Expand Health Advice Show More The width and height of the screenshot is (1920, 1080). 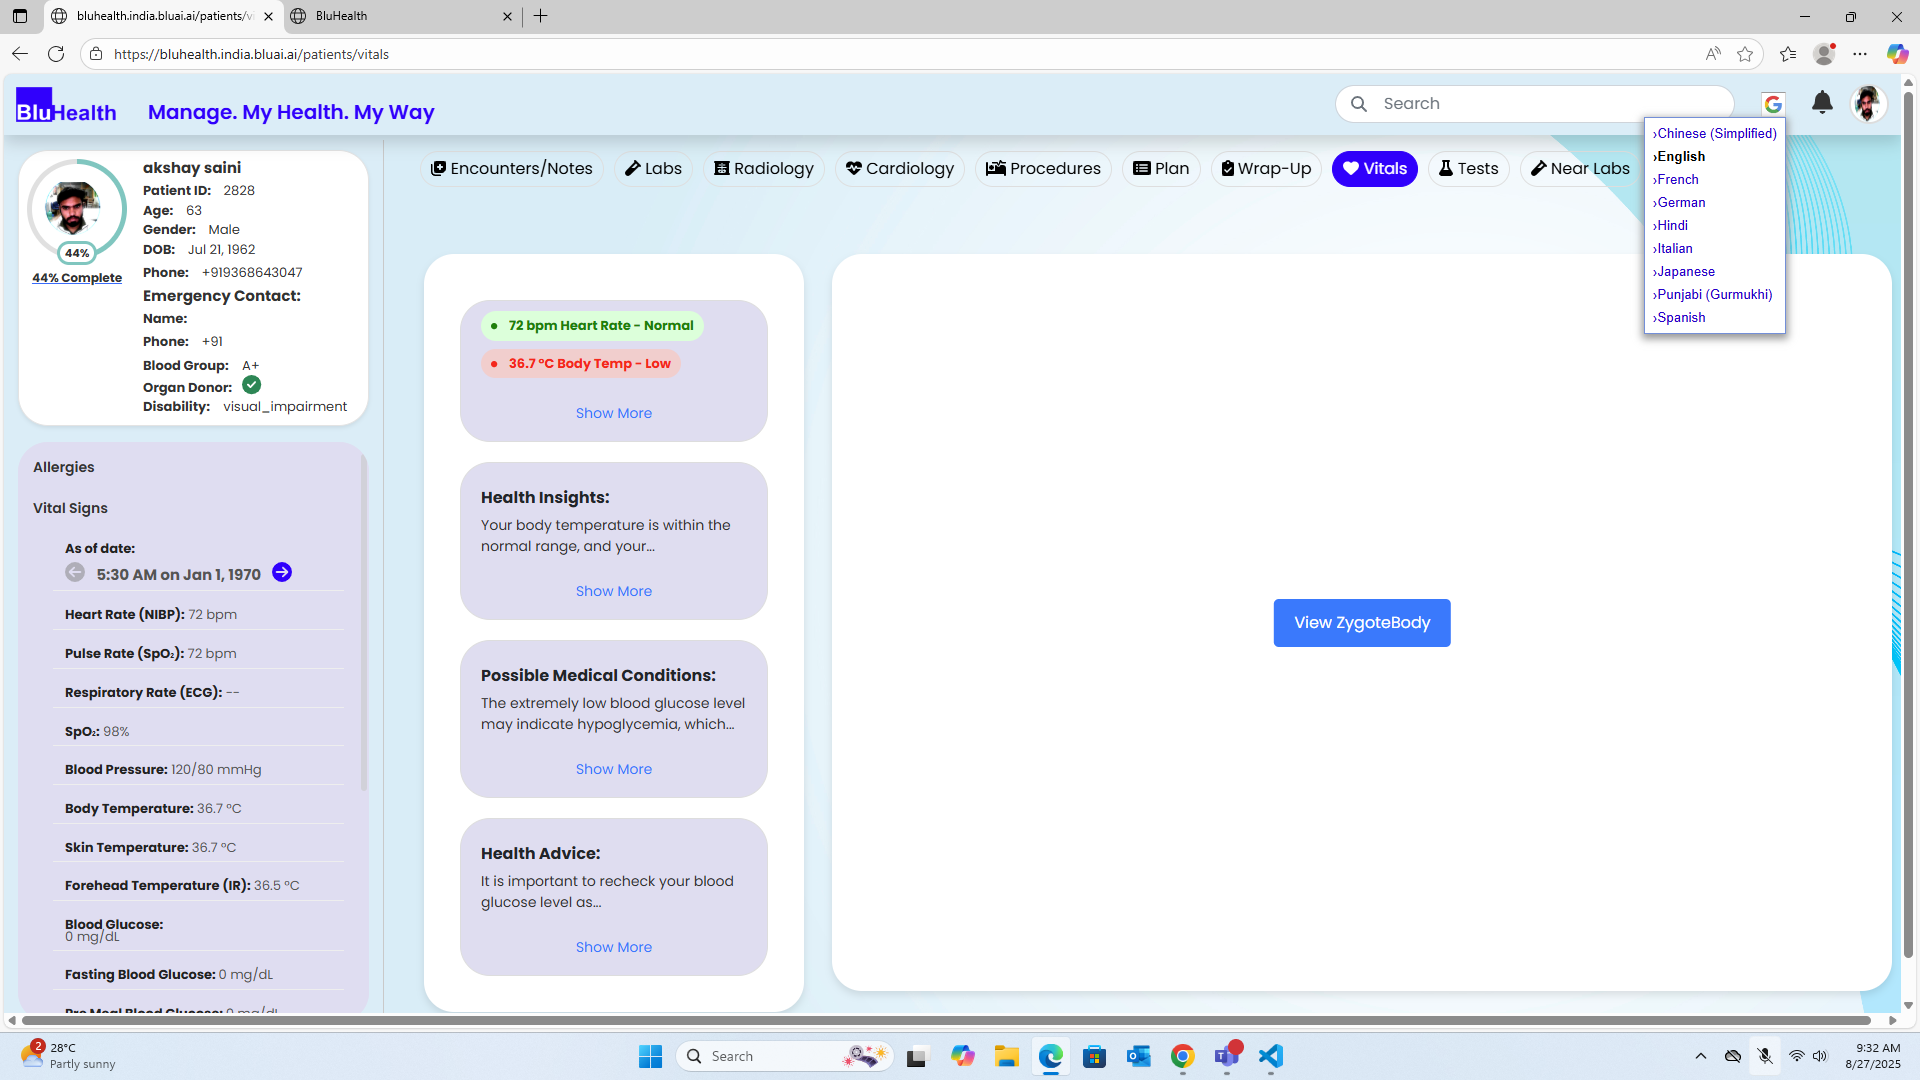pyautogui.click(x=613, y=947)
